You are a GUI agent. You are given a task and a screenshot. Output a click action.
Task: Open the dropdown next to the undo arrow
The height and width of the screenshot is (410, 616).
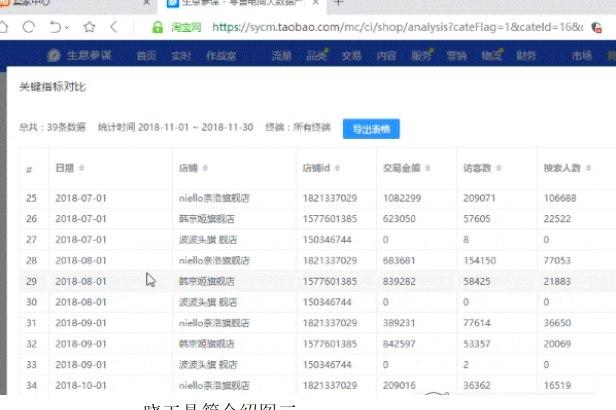pos(66,27)
